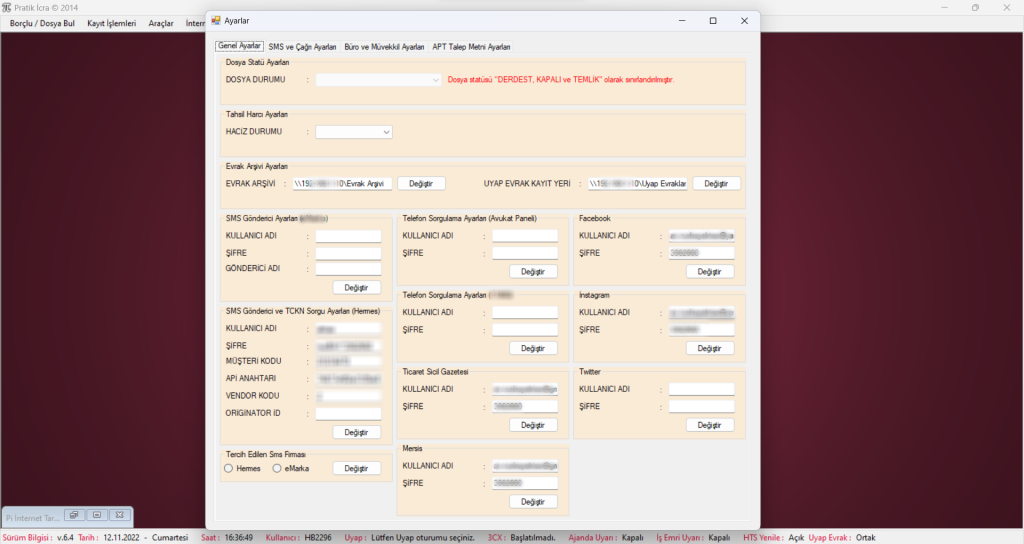Open the Kayıt İşlemleri menu
The image size is (1024, 544).
[x=111, y=23]
